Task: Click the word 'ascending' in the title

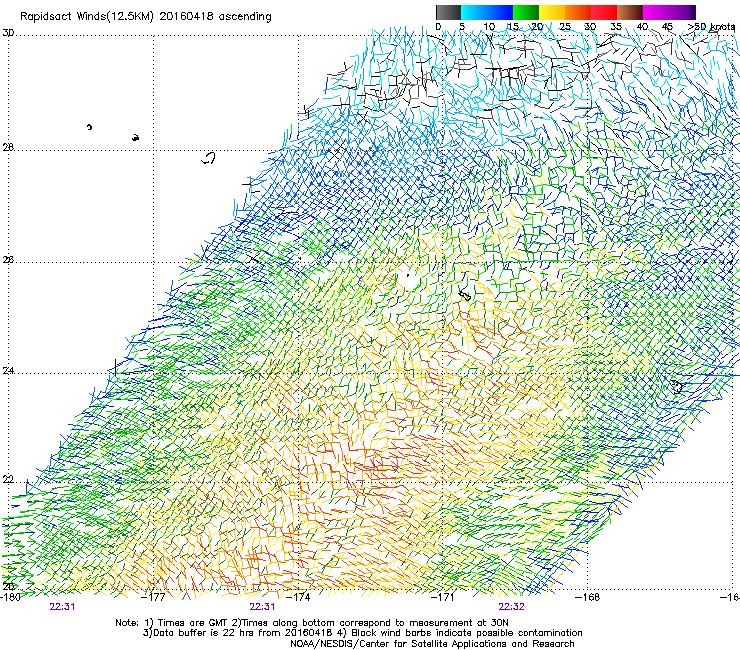Action: click(245, 17)
